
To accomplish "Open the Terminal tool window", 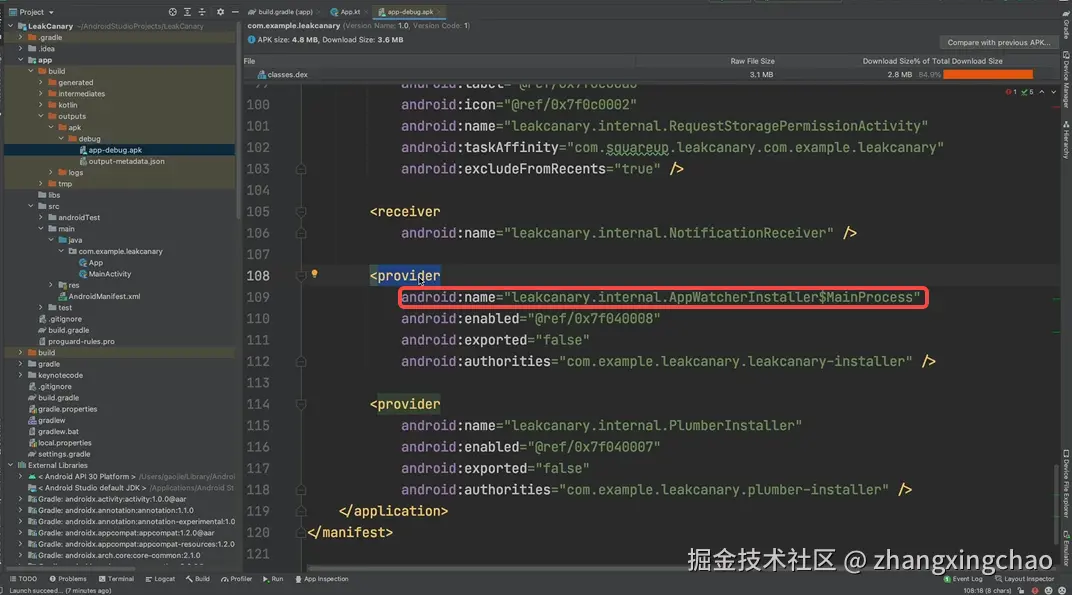I will [x=116, y=579].
